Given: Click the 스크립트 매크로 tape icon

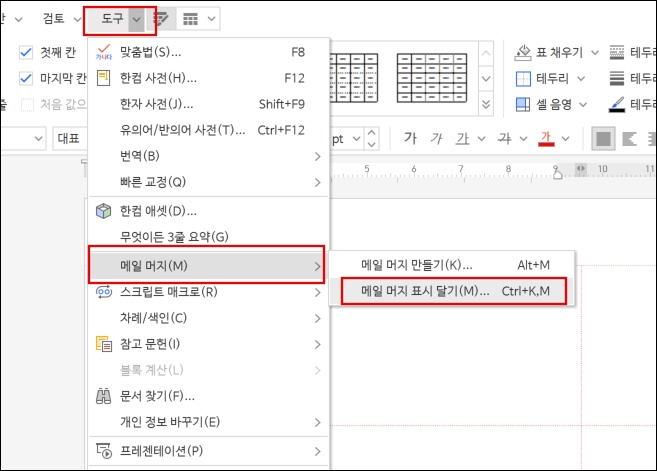Looking at the screenshot, I should 103,292.
